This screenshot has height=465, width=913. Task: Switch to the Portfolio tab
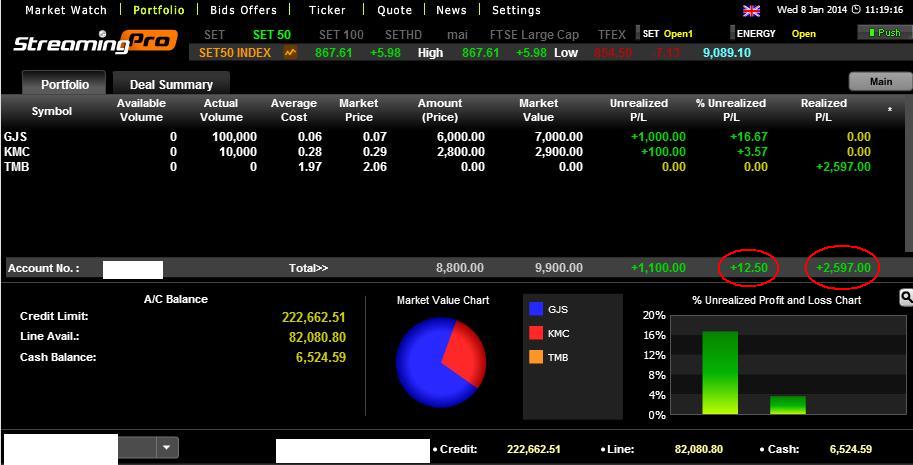[65, 84]
